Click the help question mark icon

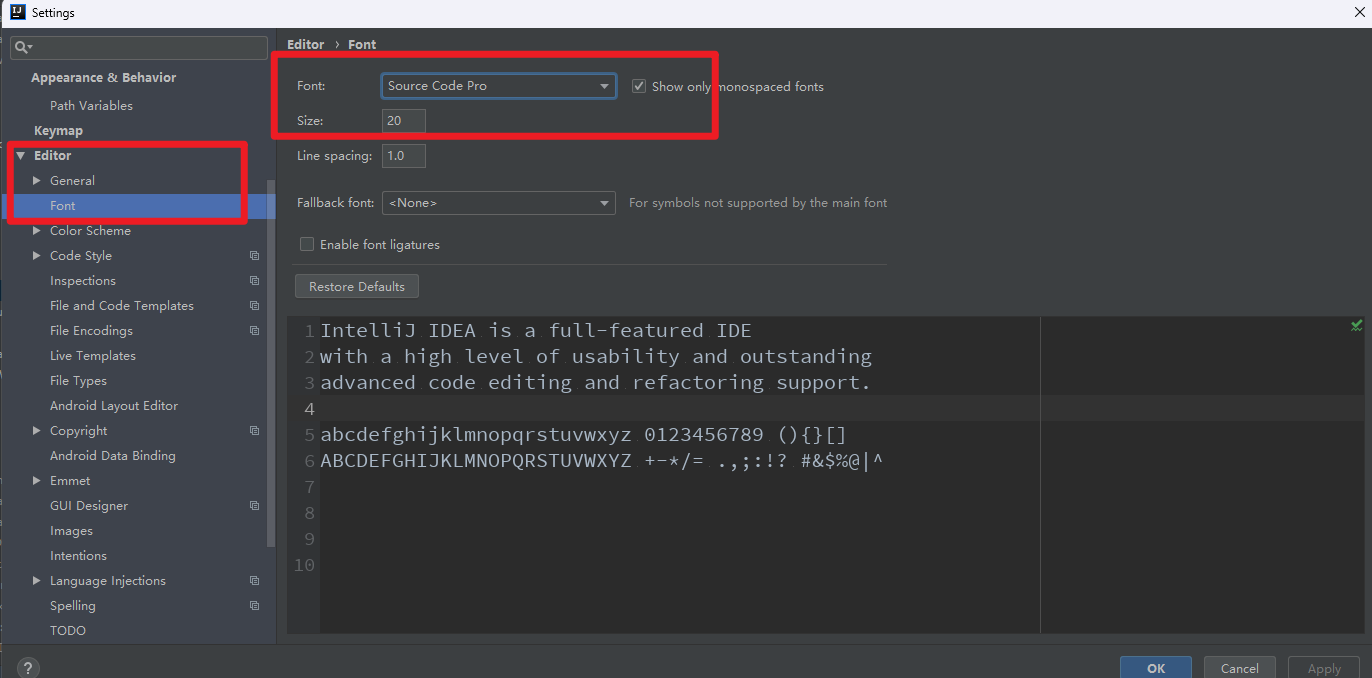(x=27, y=668)
